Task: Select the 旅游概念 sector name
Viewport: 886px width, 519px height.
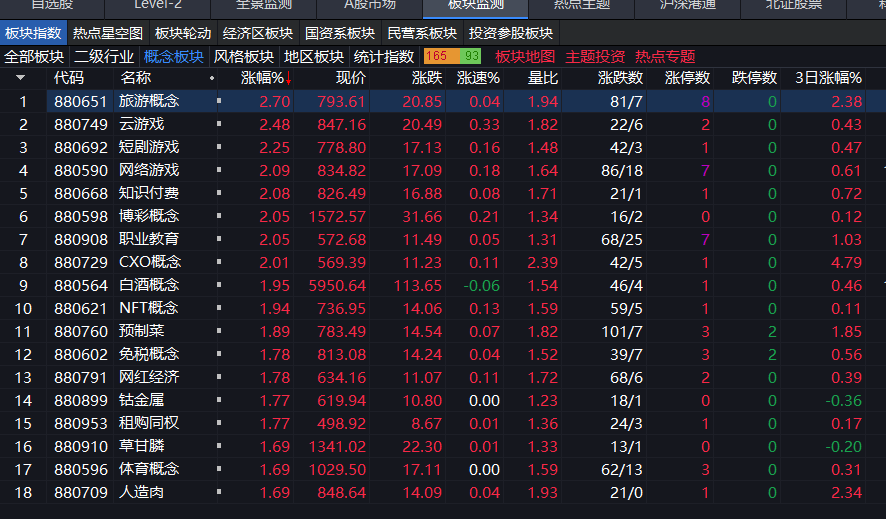Action: coord(149,101)
